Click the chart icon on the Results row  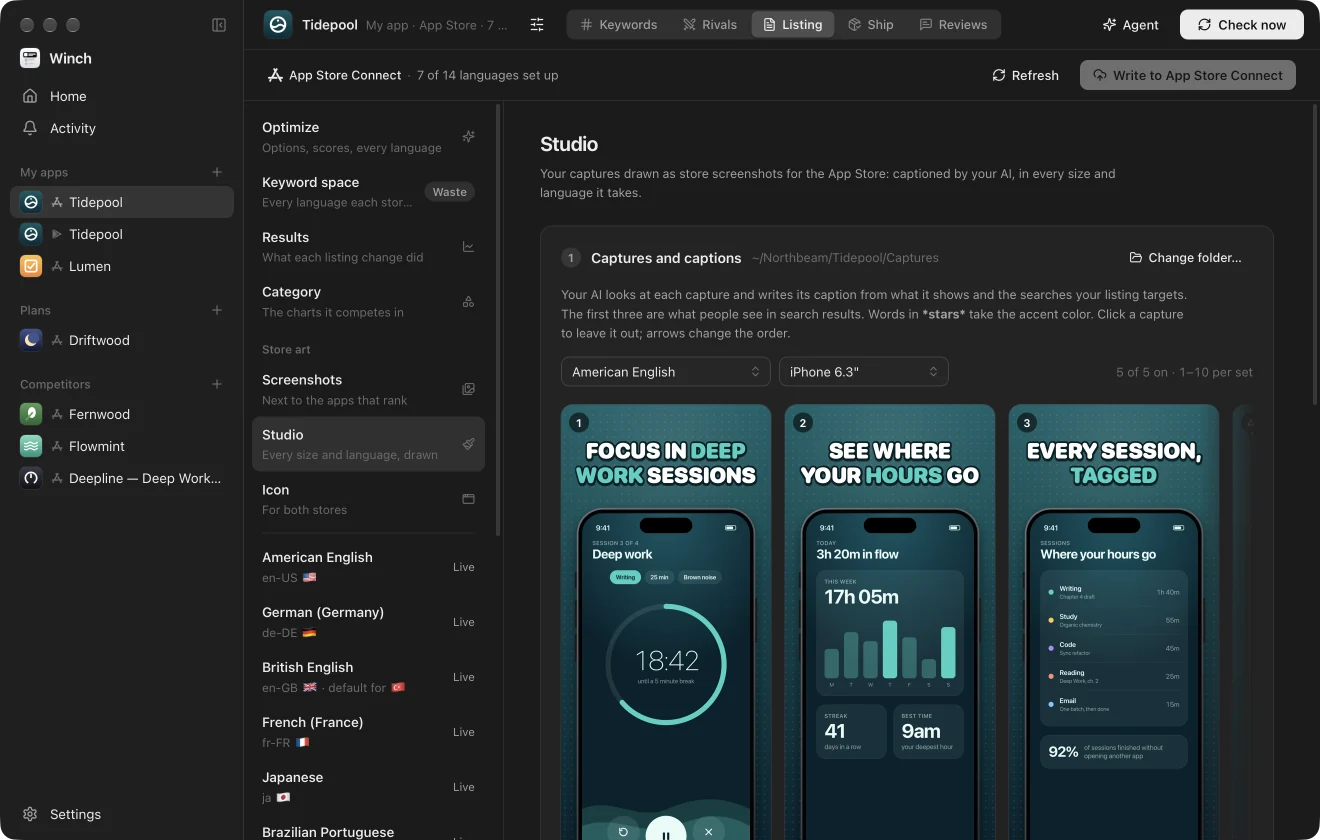click(x=468, y=247)
